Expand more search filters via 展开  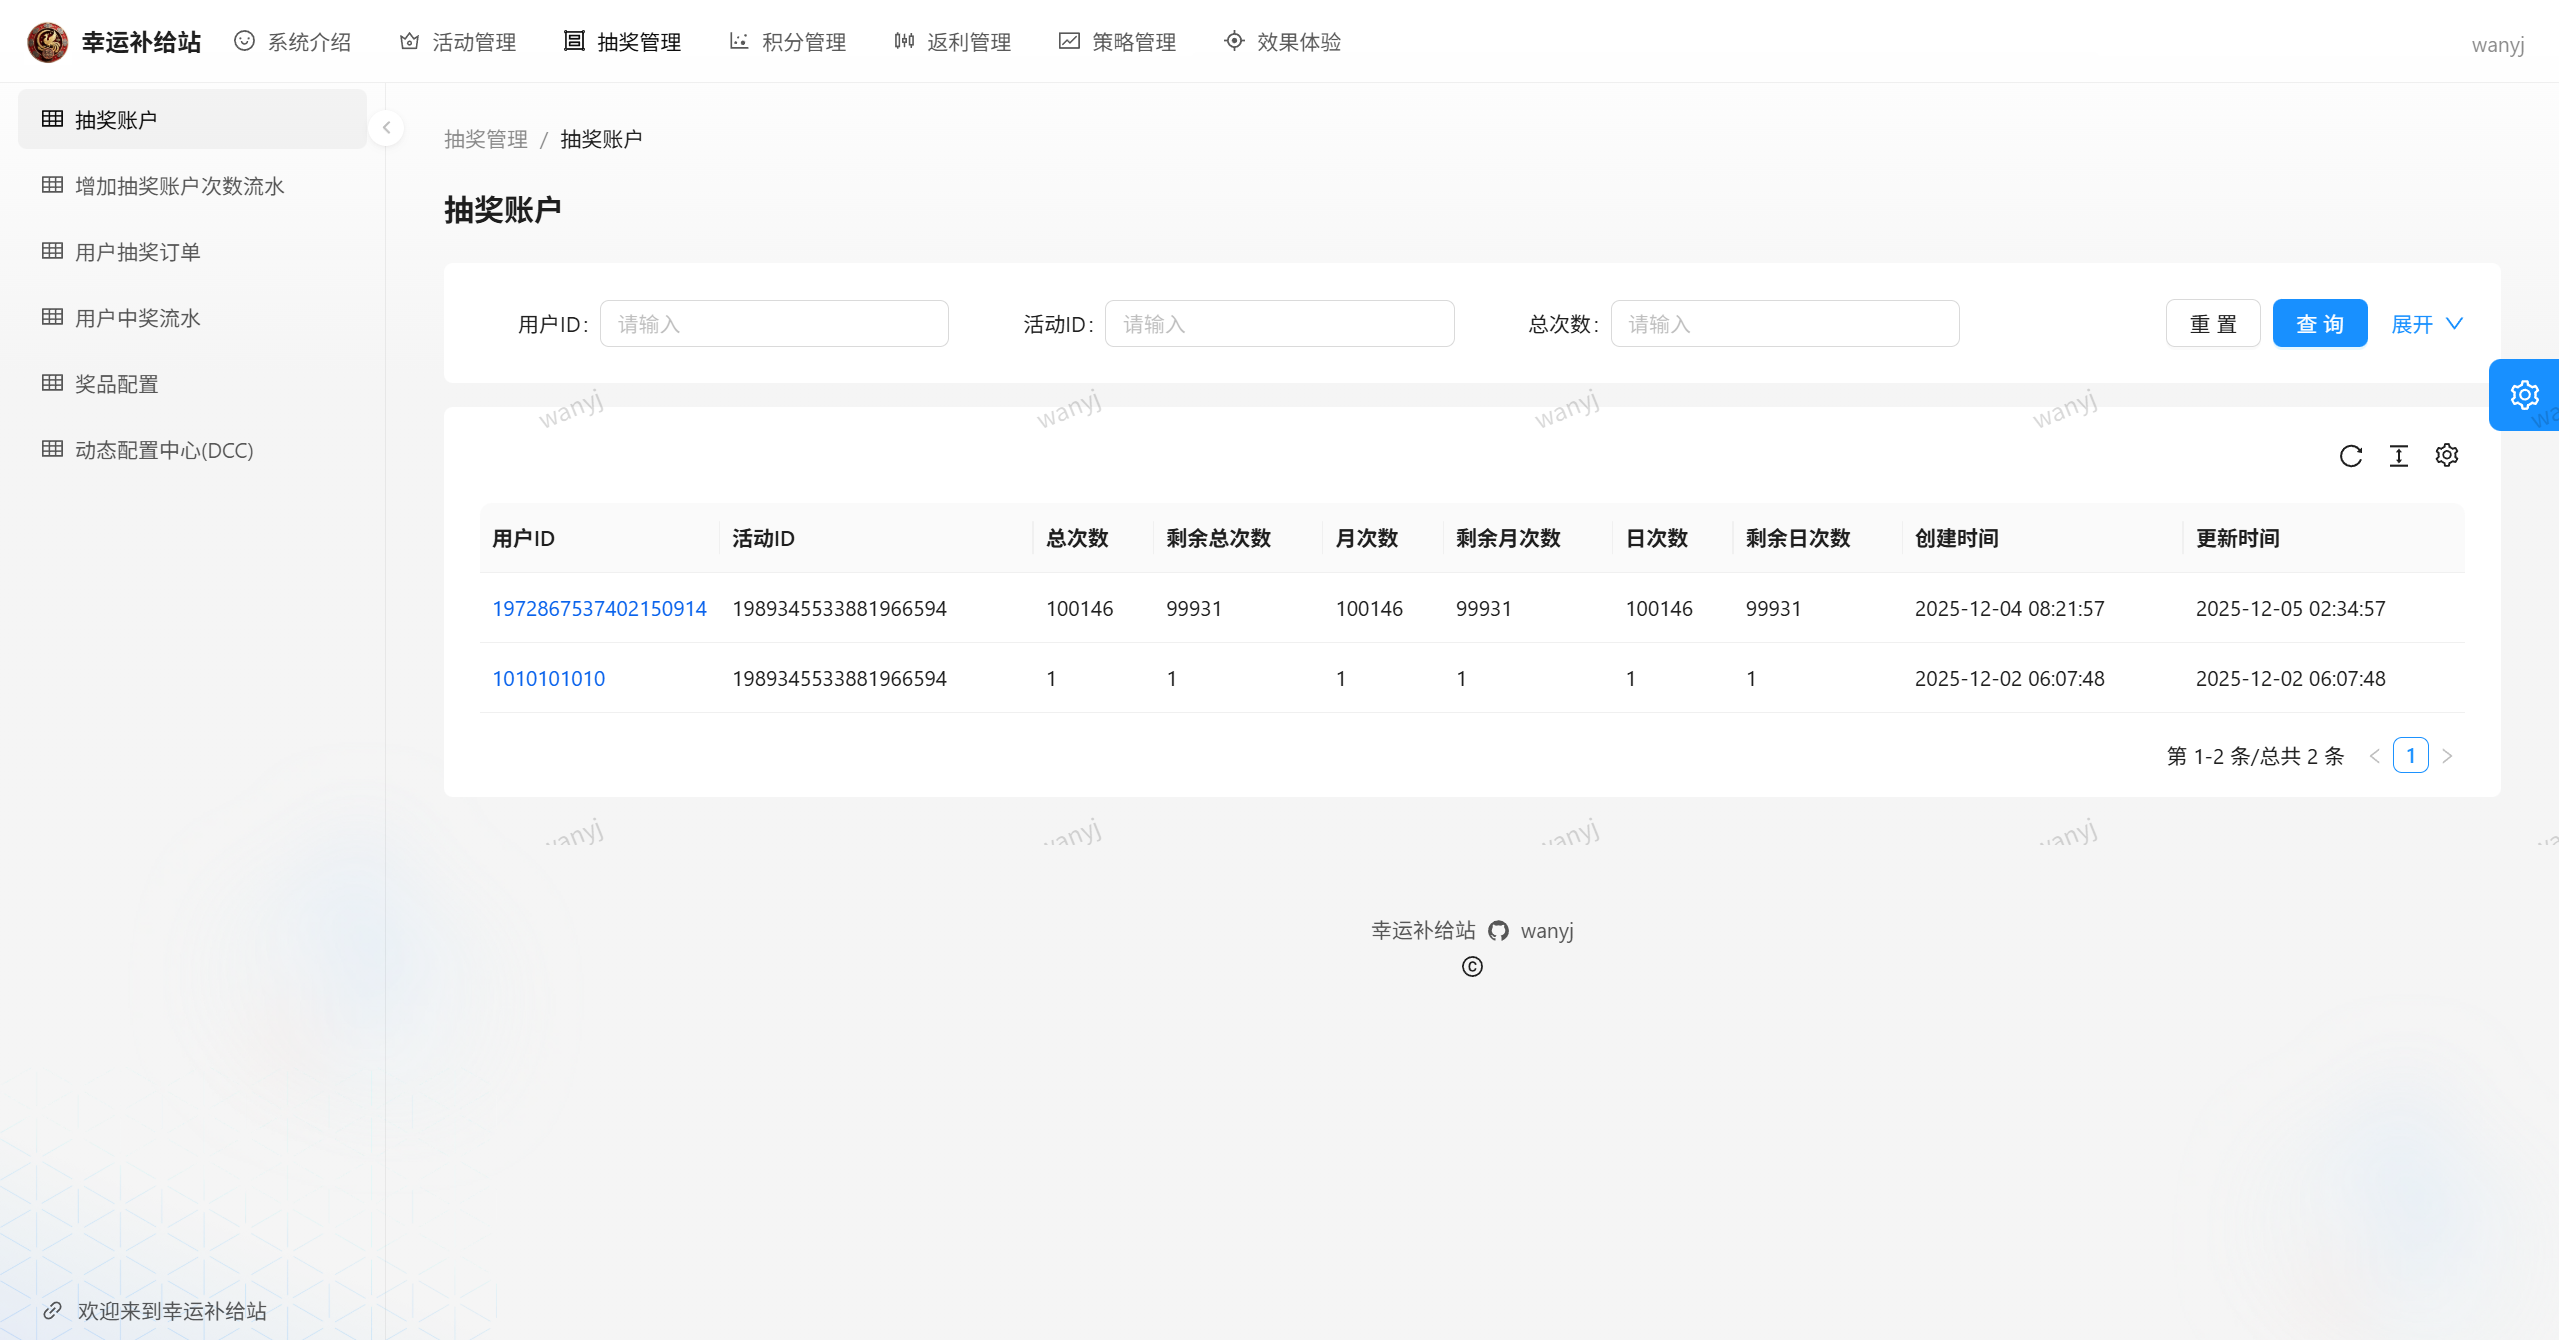(x=2426, y=324)
